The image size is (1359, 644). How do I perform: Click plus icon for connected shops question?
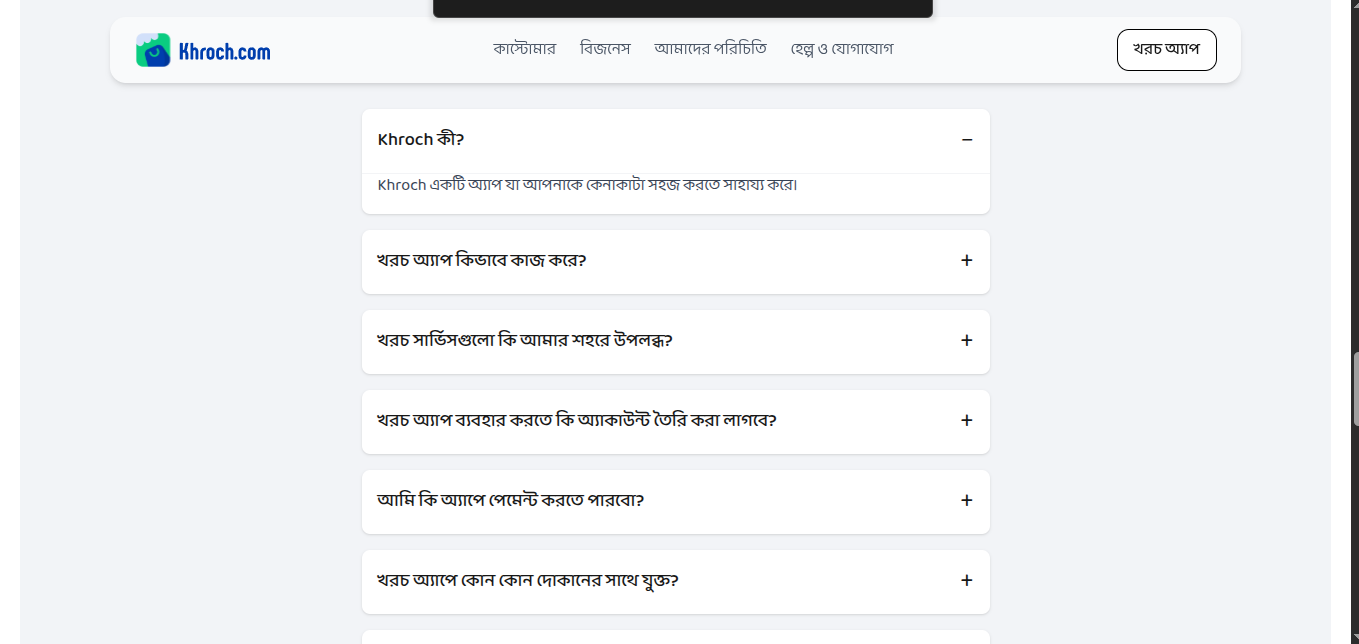pyautogui.click(x=967, y=580)
